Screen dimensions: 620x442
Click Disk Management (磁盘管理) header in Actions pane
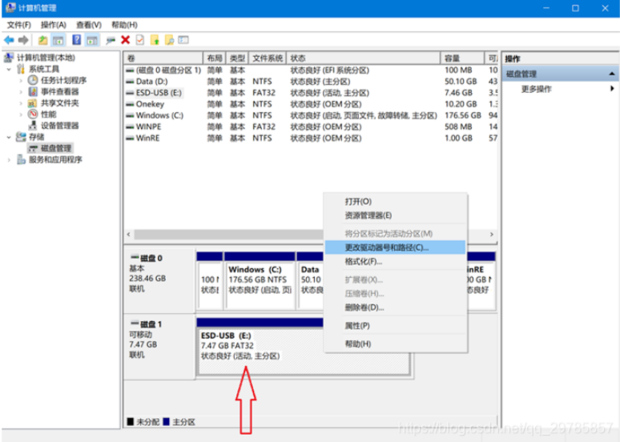pyautogui.click(x=560, y=74)
